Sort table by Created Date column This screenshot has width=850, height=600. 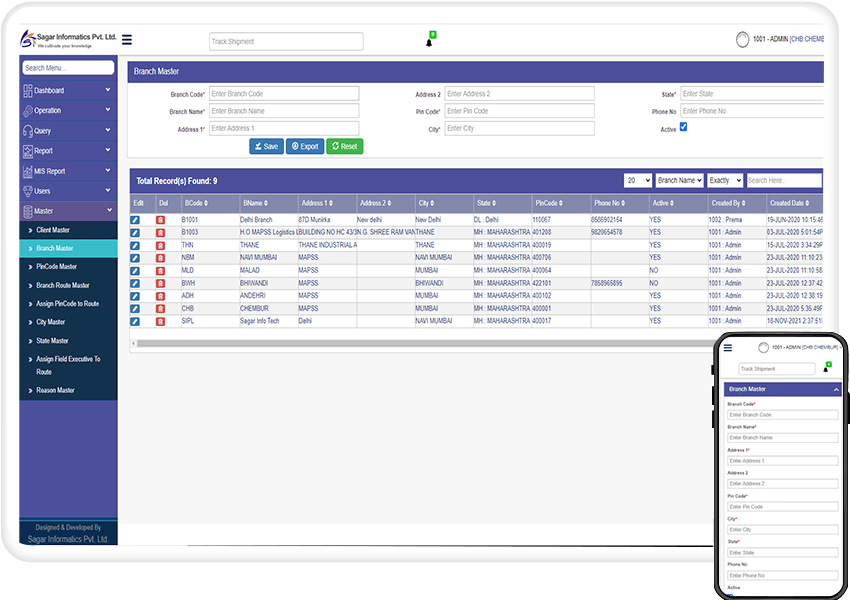point(789,203)
